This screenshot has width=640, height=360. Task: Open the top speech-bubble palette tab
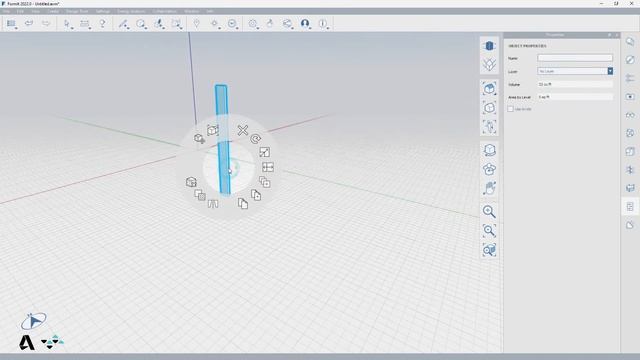[x=630, y=41]
